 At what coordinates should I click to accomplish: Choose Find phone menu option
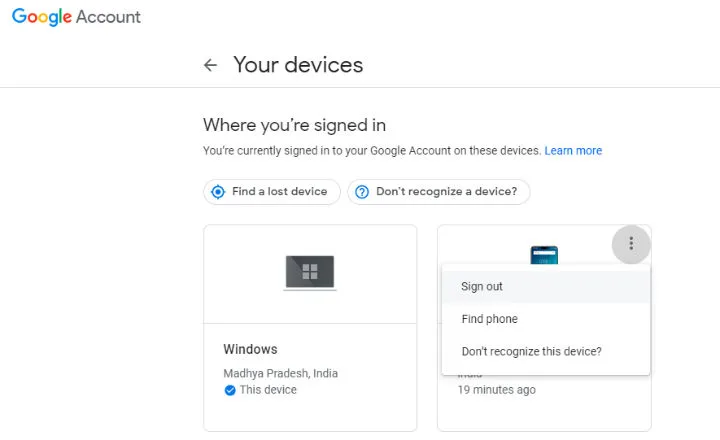pyautogui.click(x=546, y=319)
